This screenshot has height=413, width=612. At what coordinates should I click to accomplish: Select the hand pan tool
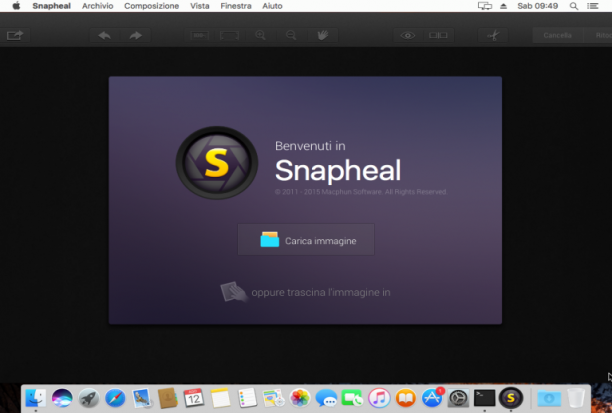click(322, 36)
